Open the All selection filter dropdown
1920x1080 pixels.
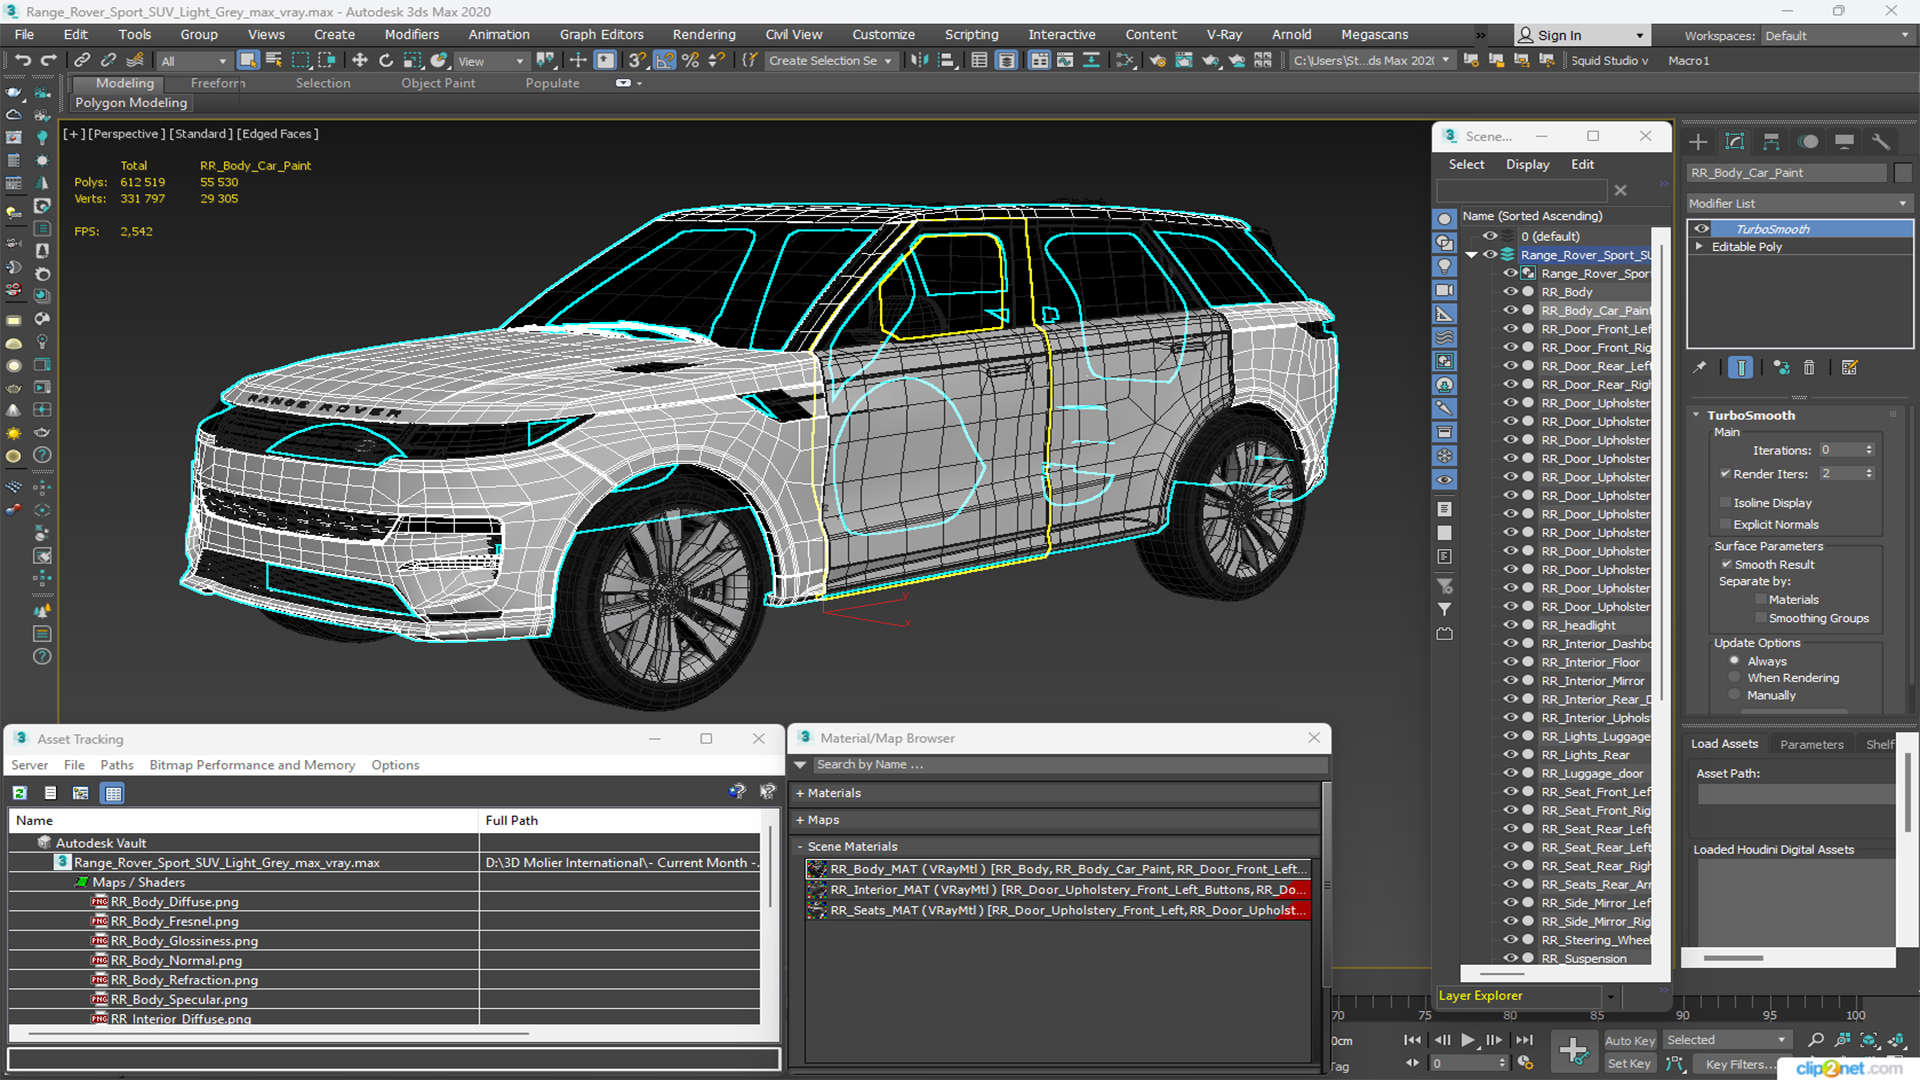click(x=194, y=61)
